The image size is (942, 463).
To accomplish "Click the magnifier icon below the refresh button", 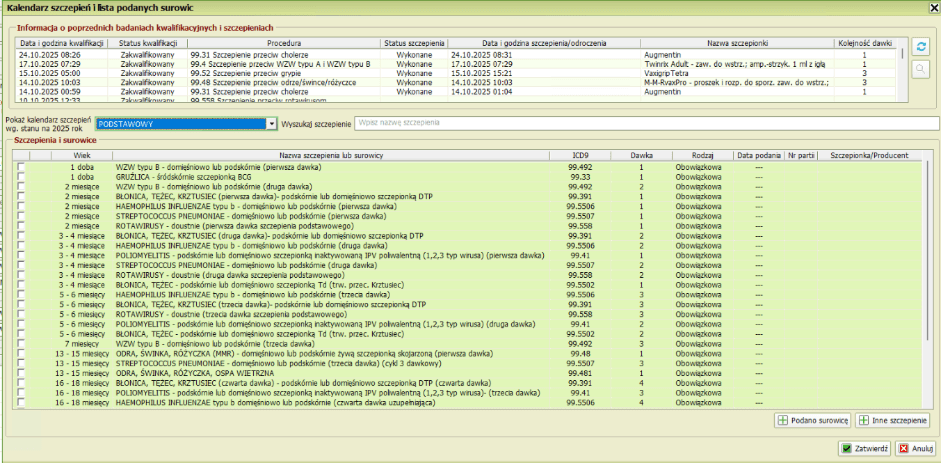I will (921, 69).
